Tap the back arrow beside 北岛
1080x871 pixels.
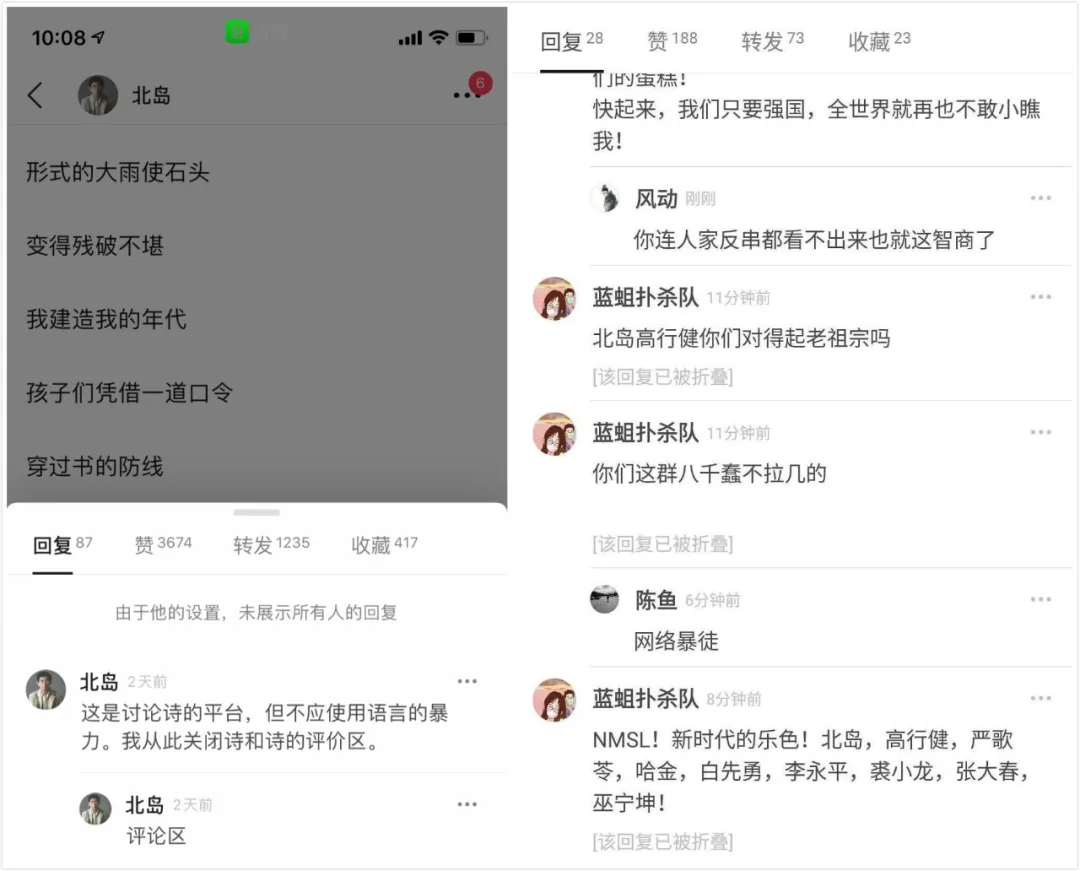(35, 95)
